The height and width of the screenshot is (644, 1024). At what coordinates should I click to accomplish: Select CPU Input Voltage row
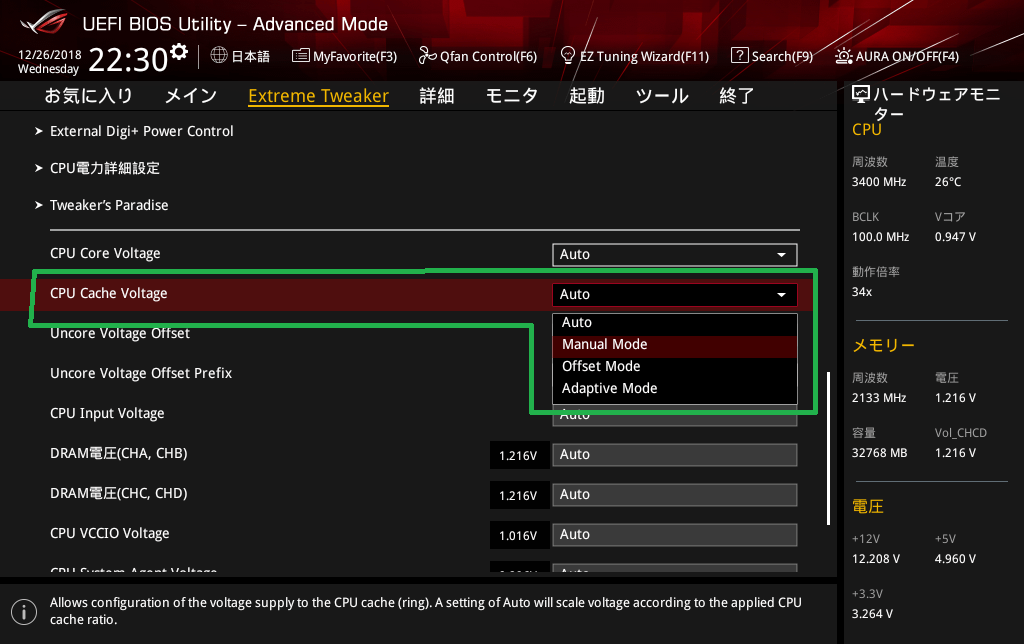pos(107,413)
